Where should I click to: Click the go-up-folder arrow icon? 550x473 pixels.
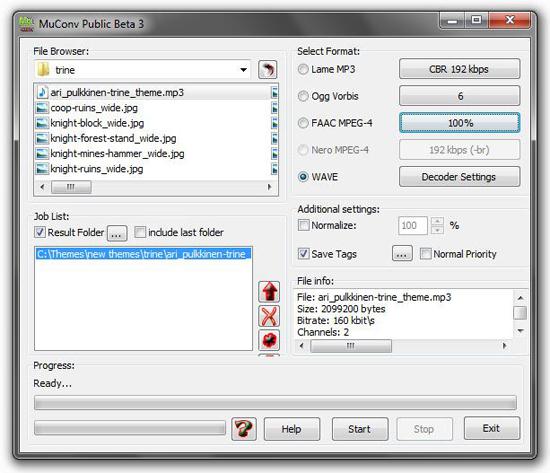pyautogui.click(x=267, y=70)
